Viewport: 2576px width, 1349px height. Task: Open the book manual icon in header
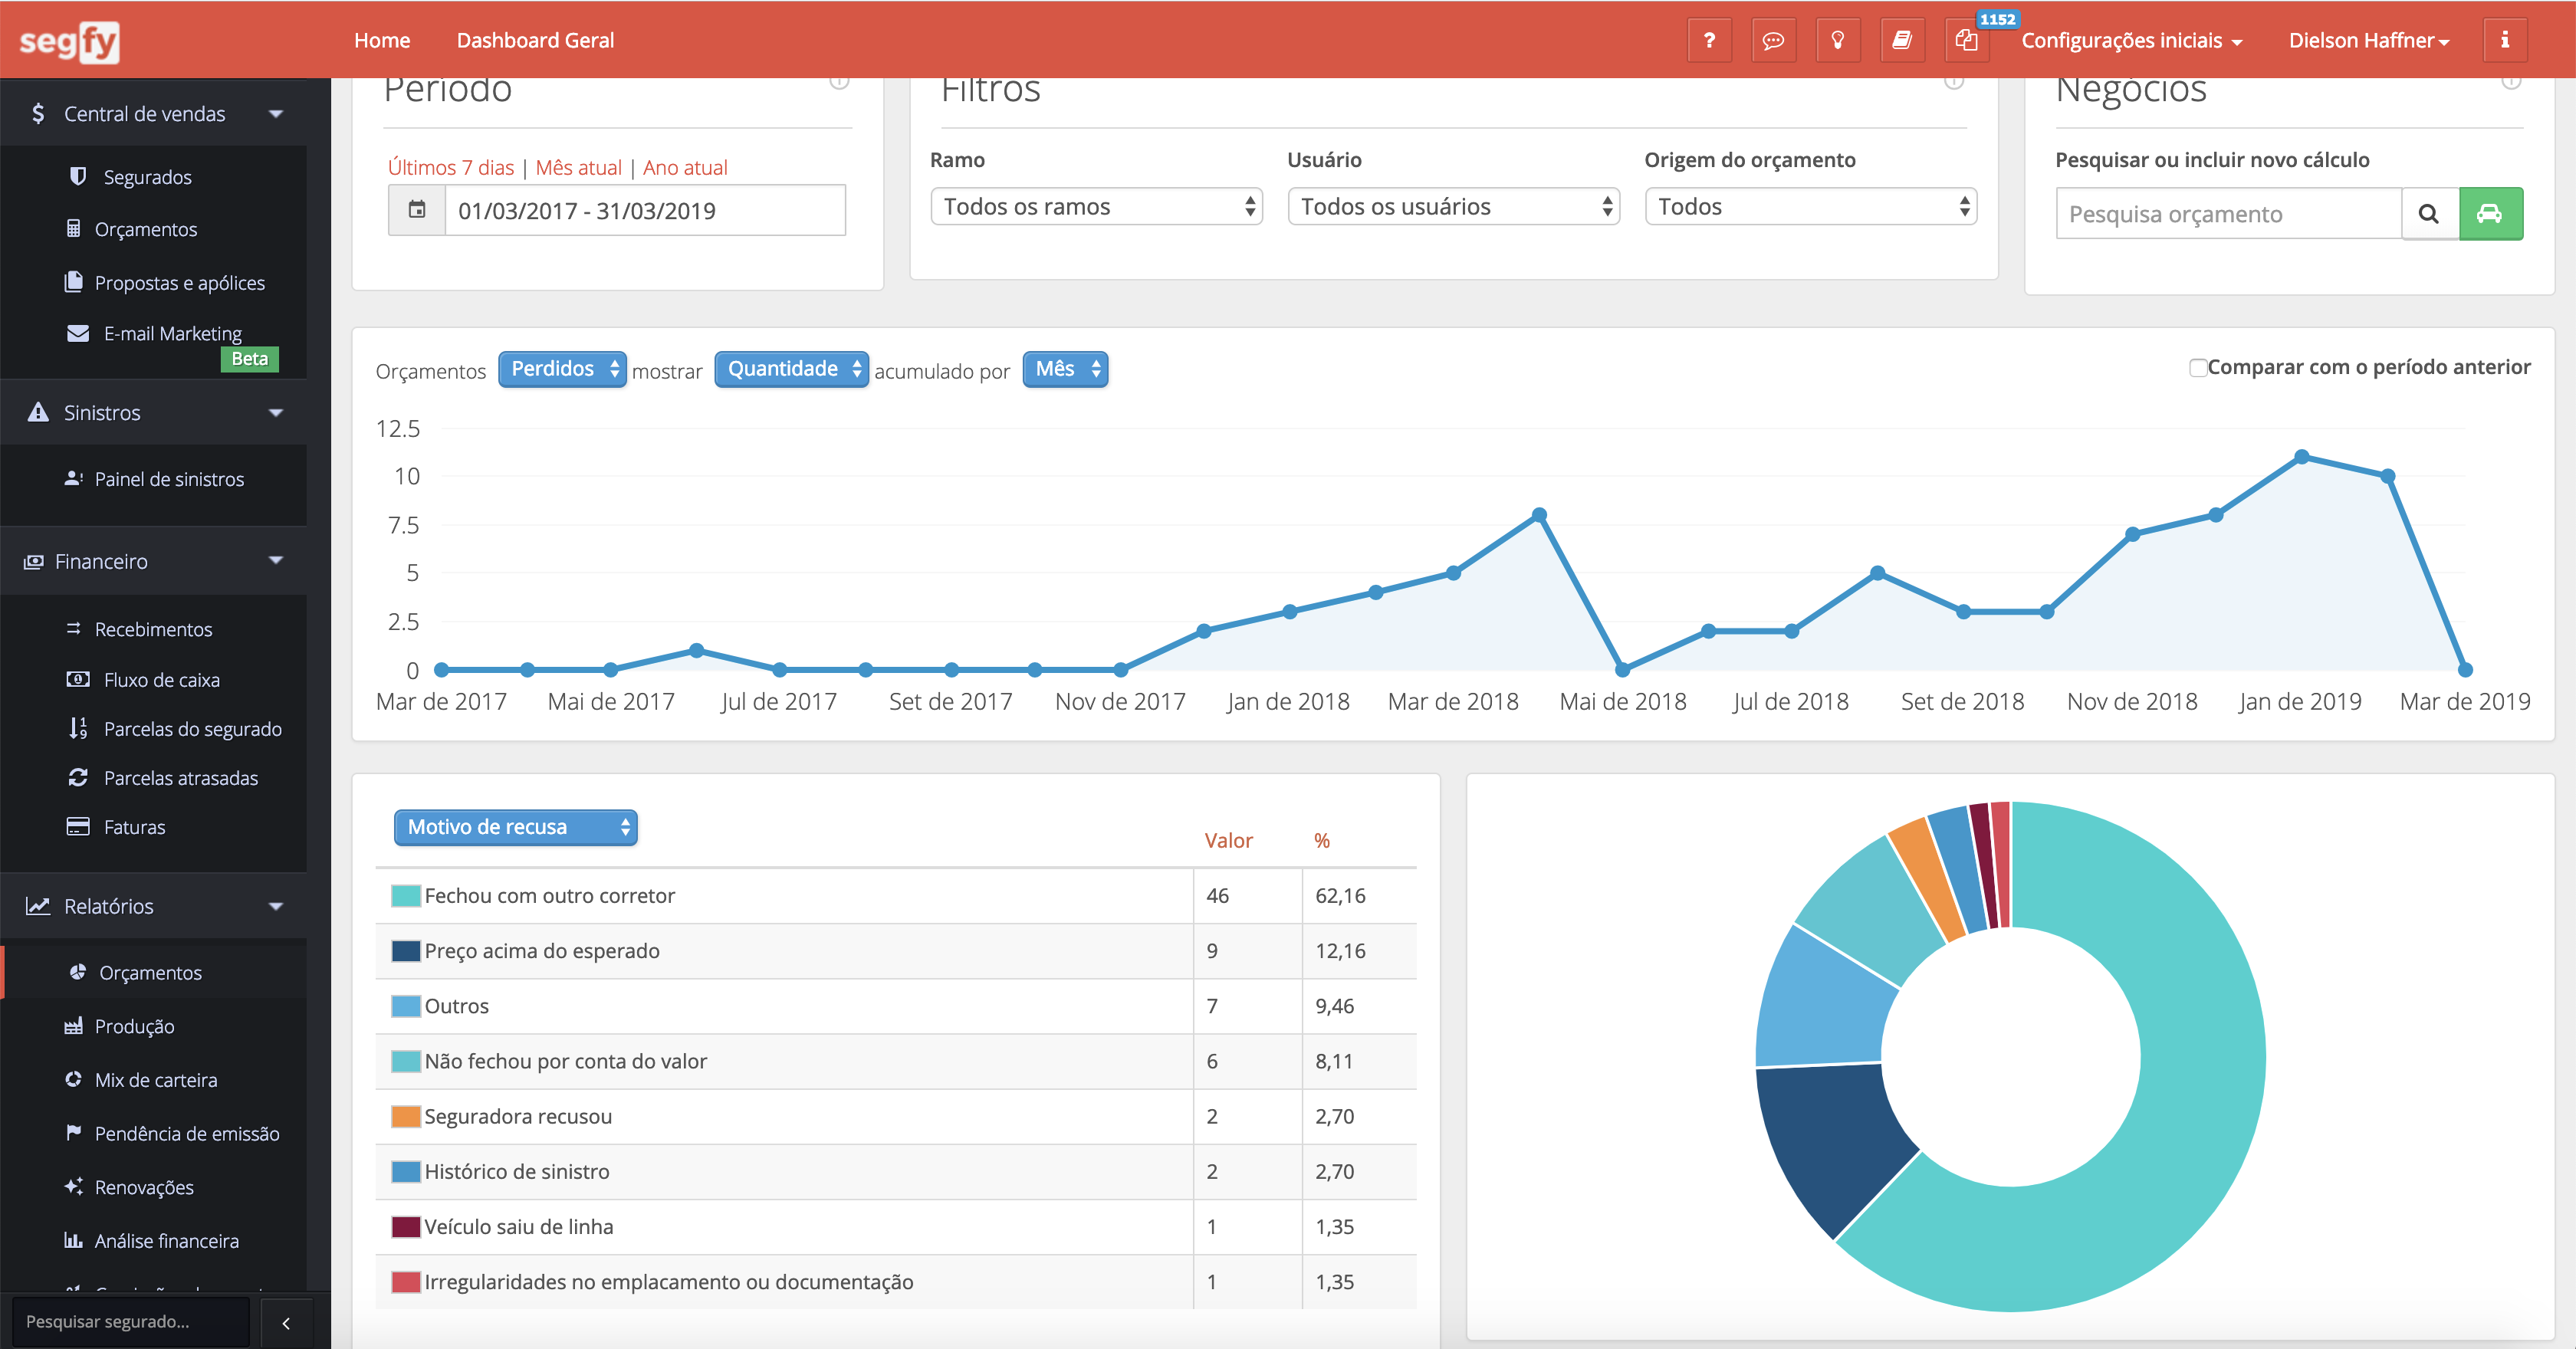[1902, 41]
